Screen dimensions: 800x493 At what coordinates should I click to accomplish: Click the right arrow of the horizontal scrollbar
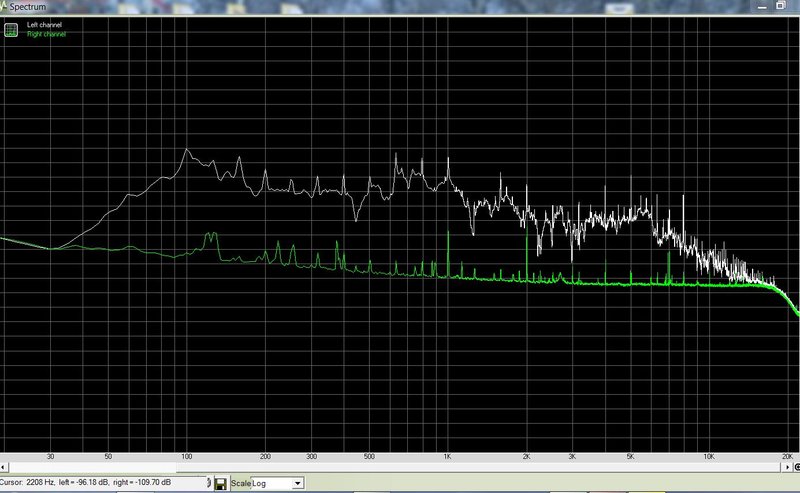tap(788, 467)
